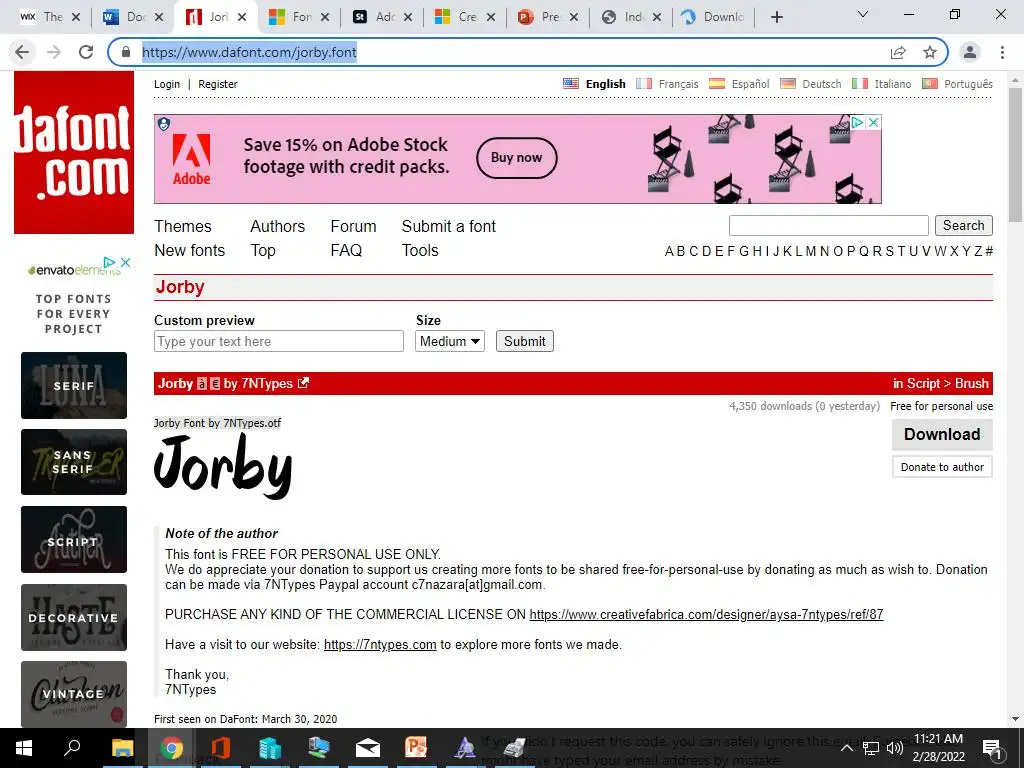Open the https://7ntypes.com link
This screenshot has height=768, width=1024.
tap(380, 645)
